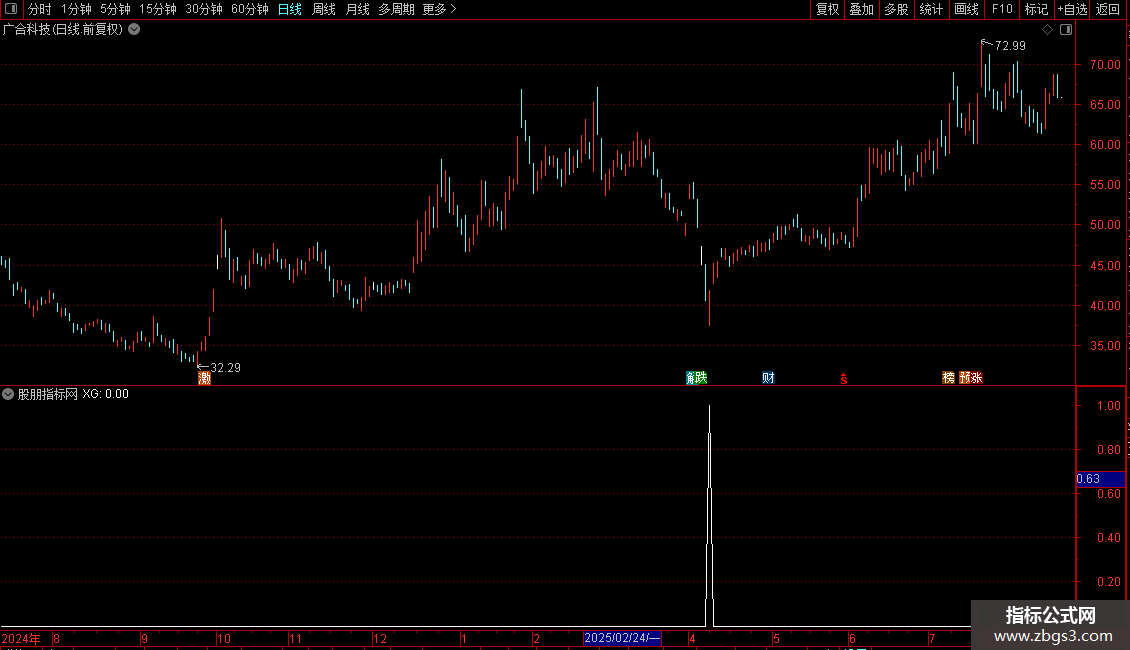Select the 30分钟 period tab
Viewport: 1130px width, 650px height.
tap(204, 9)
